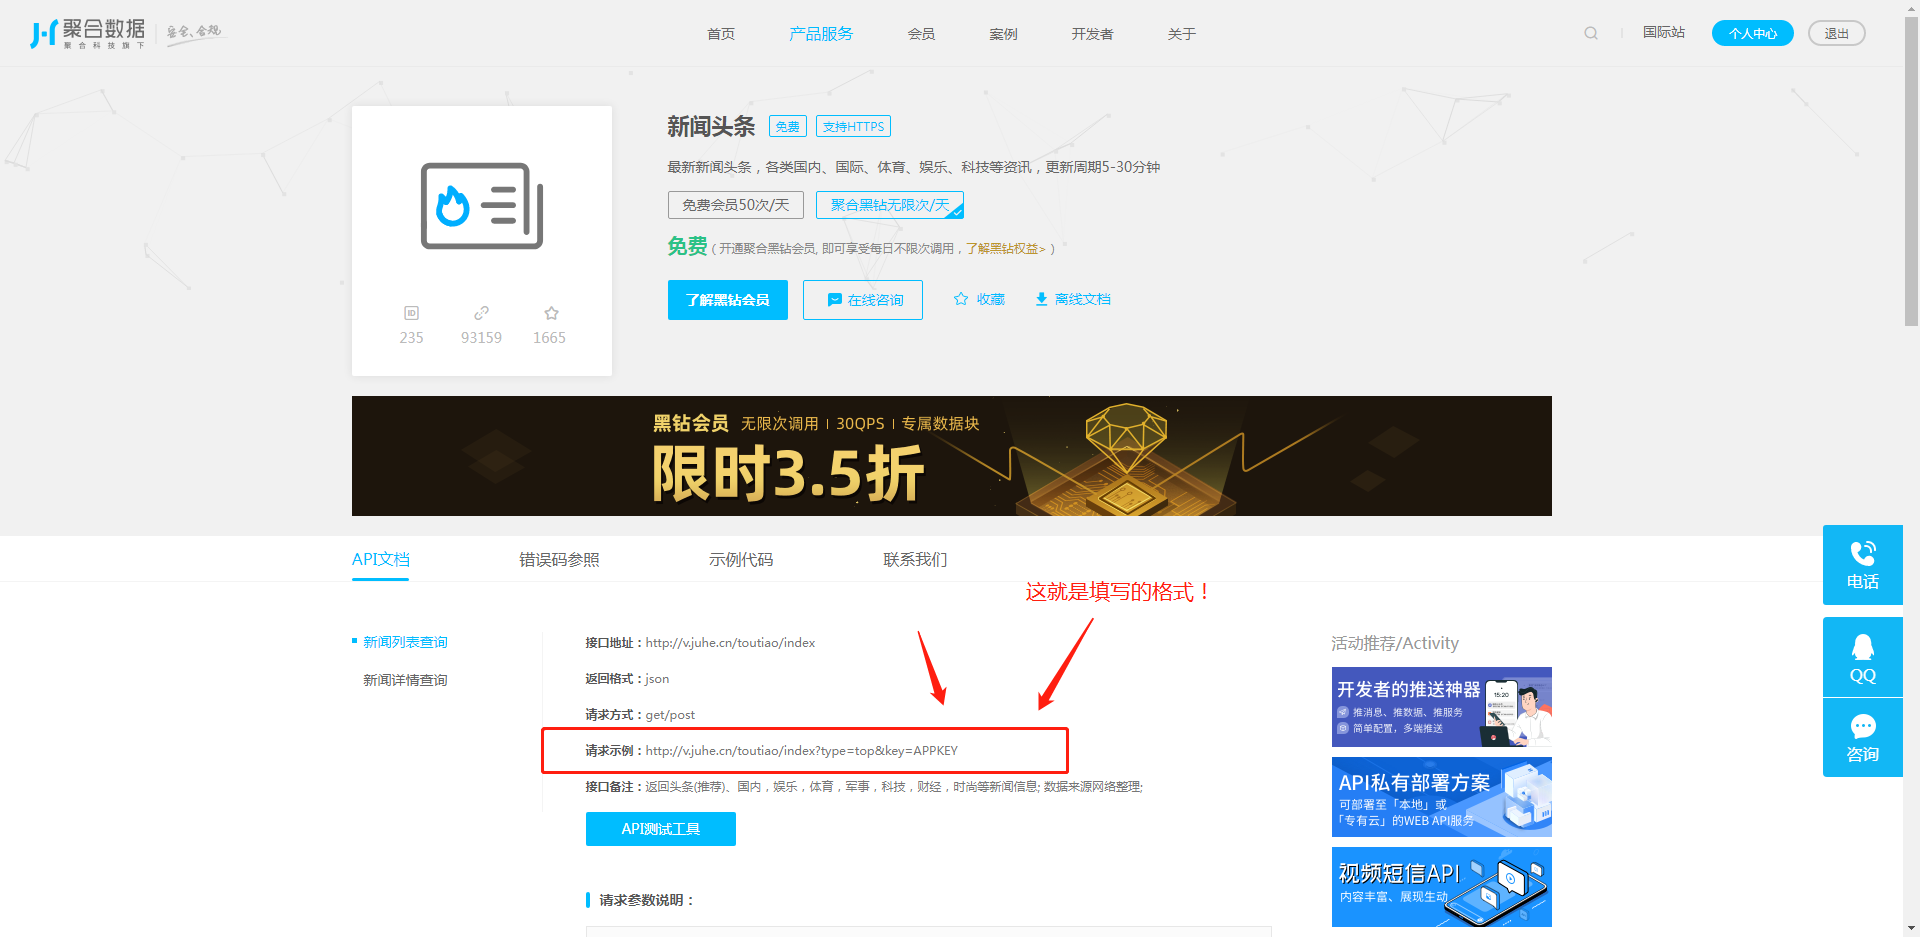This screenshot has width=1920, height=937.
Task: Open the 电话 phone contact widget
Action: coord(1862,565)
